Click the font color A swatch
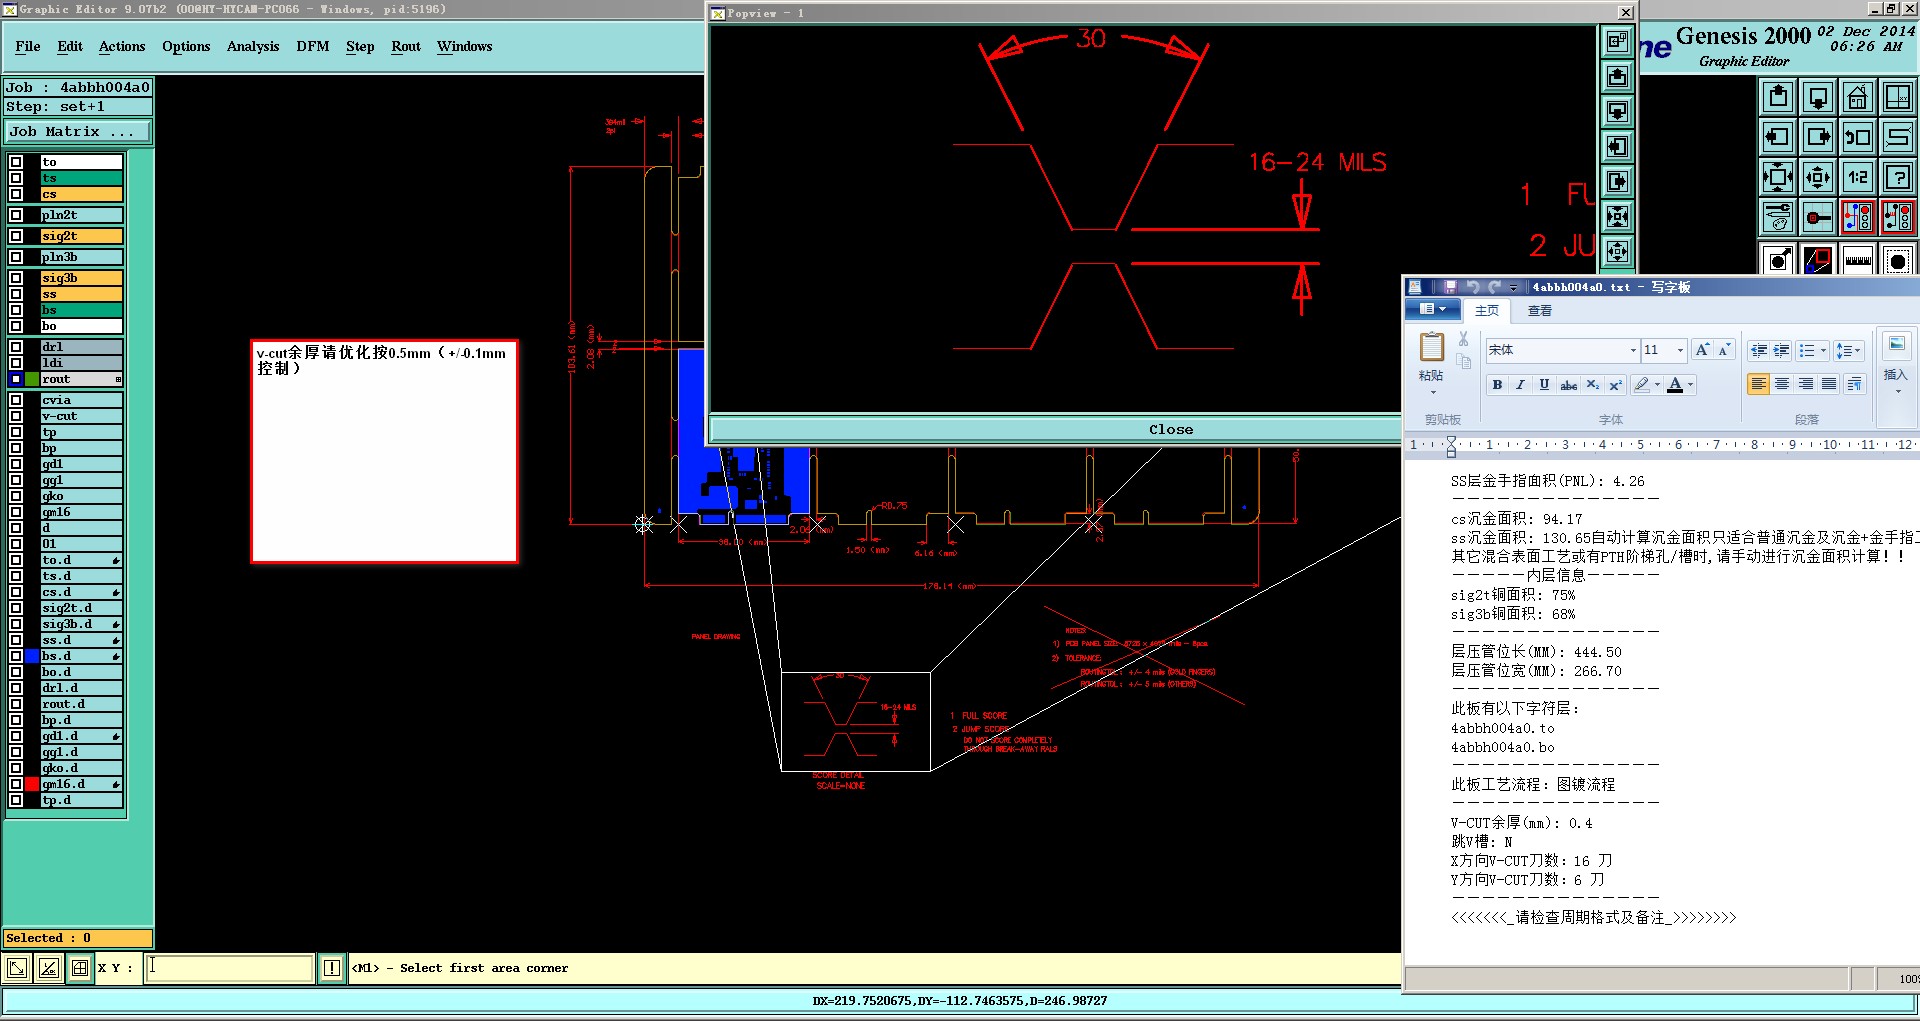This screenshot has height=1021, width=1920. (1675, 385)
